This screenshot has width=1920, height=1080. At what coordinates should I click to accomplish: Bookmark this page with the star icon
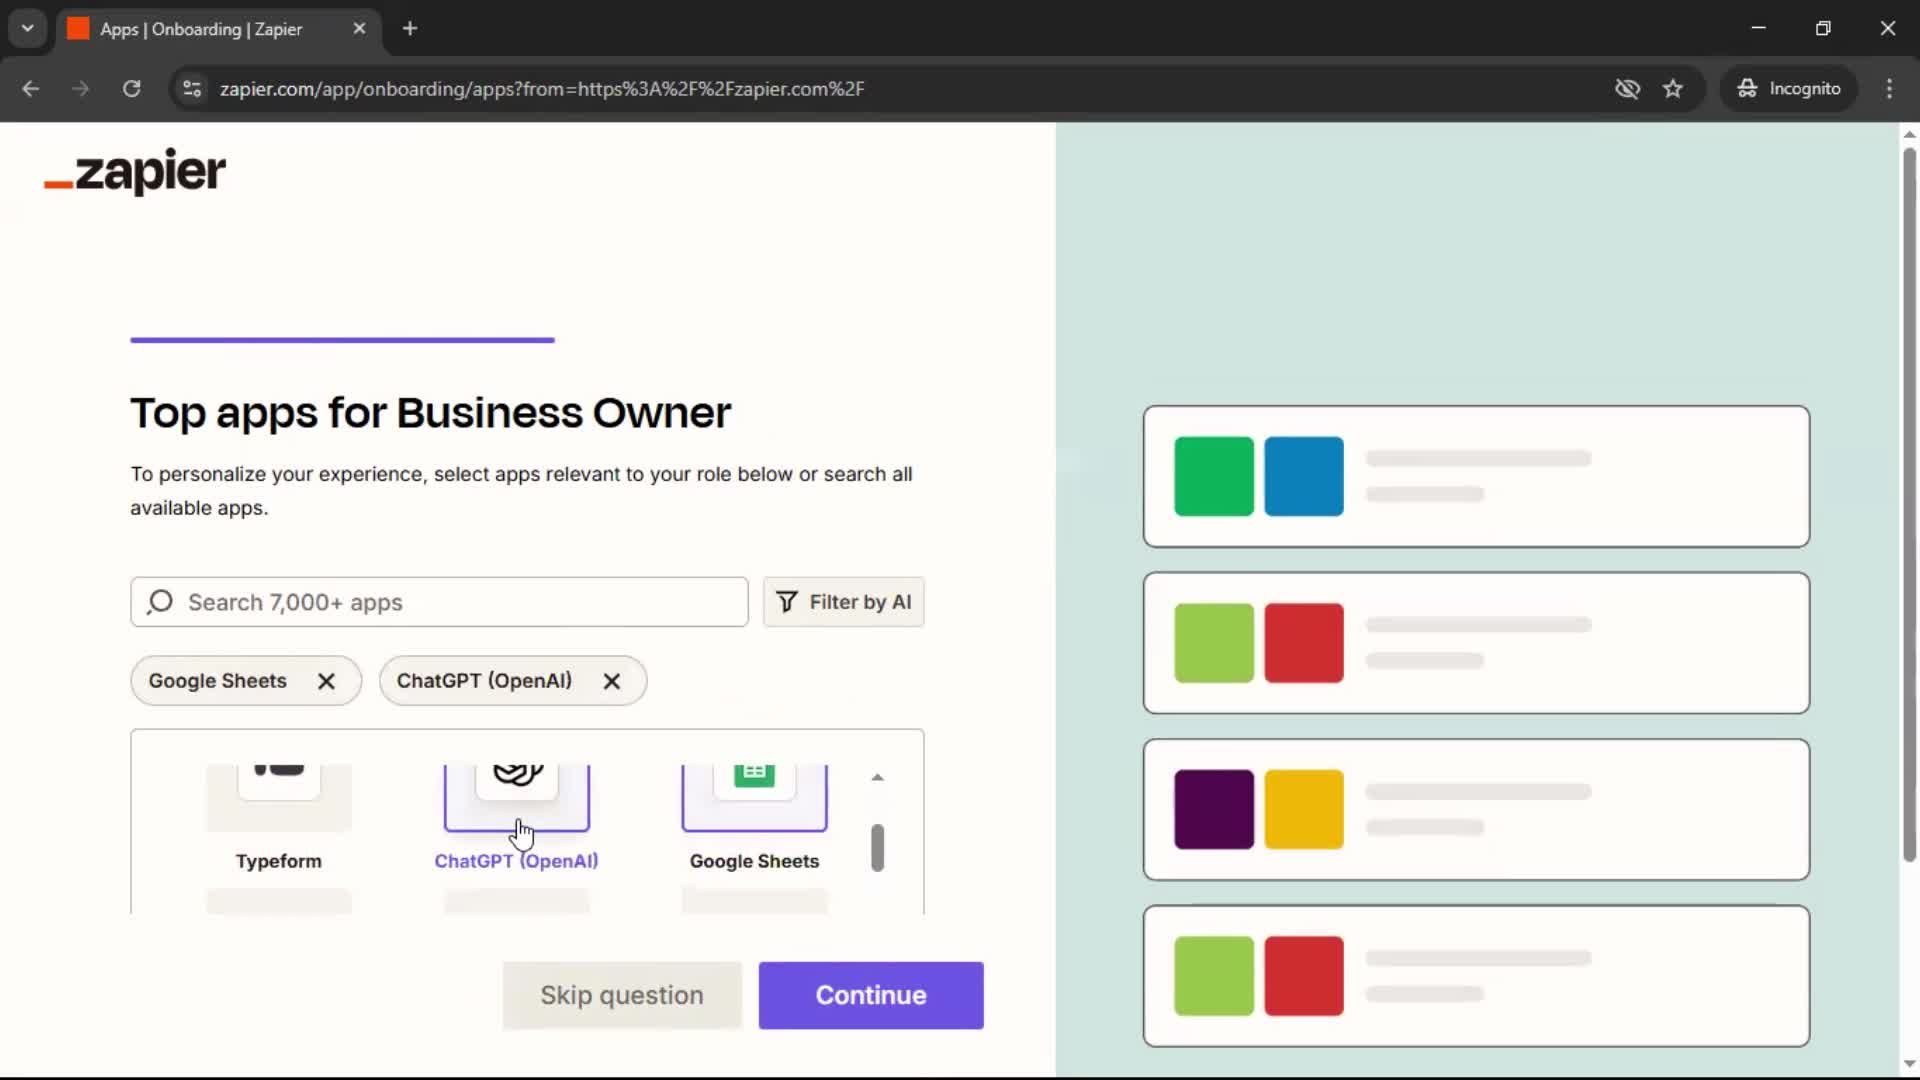(1673, 88)
